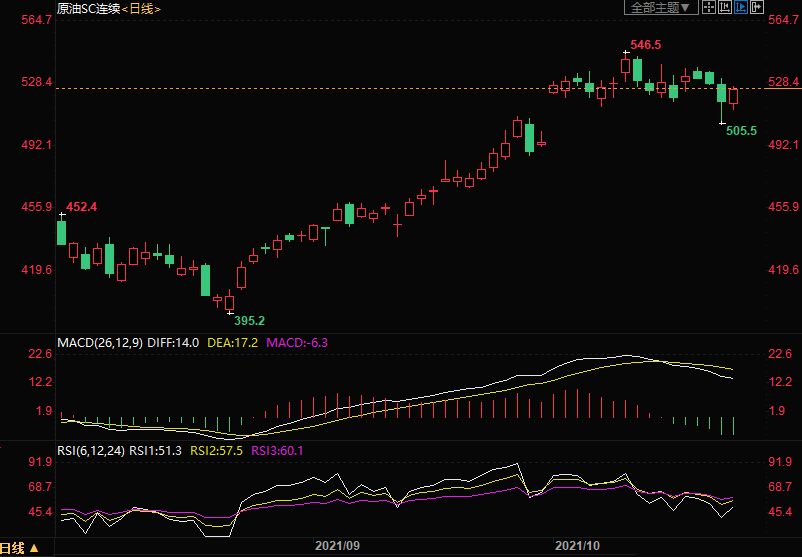Open the 全部主题 theme dropdown
The width and height of the screenshot is (802, 557).
[660, 8]
